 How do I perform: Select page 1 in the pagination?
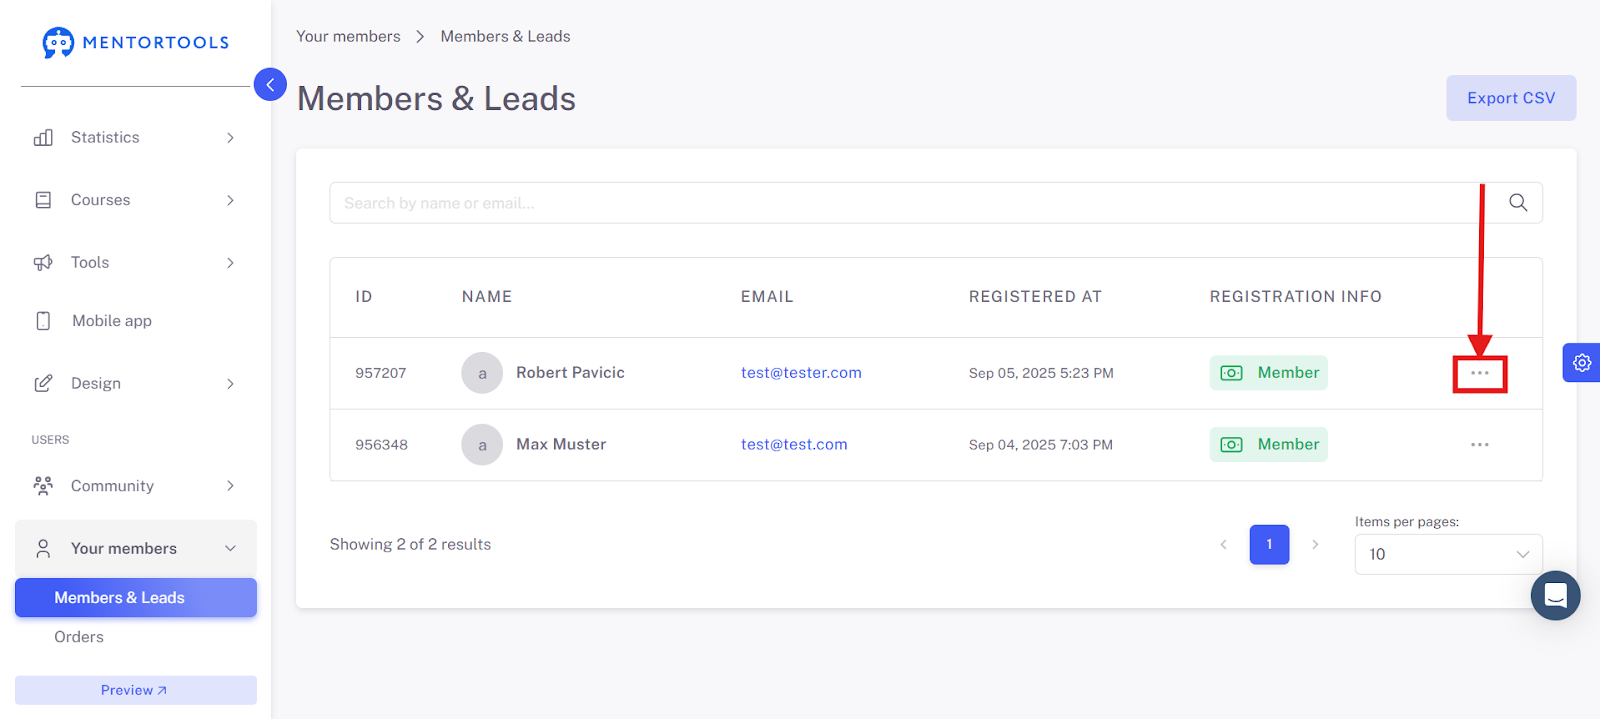pos(1269,545)
